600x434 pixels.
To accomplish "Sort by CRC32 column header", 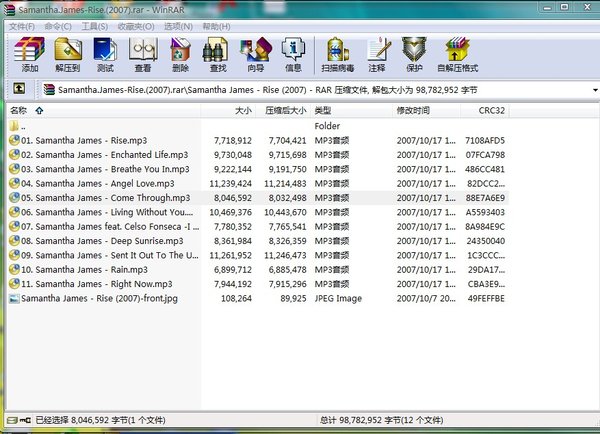I will (x=485, y=111).
